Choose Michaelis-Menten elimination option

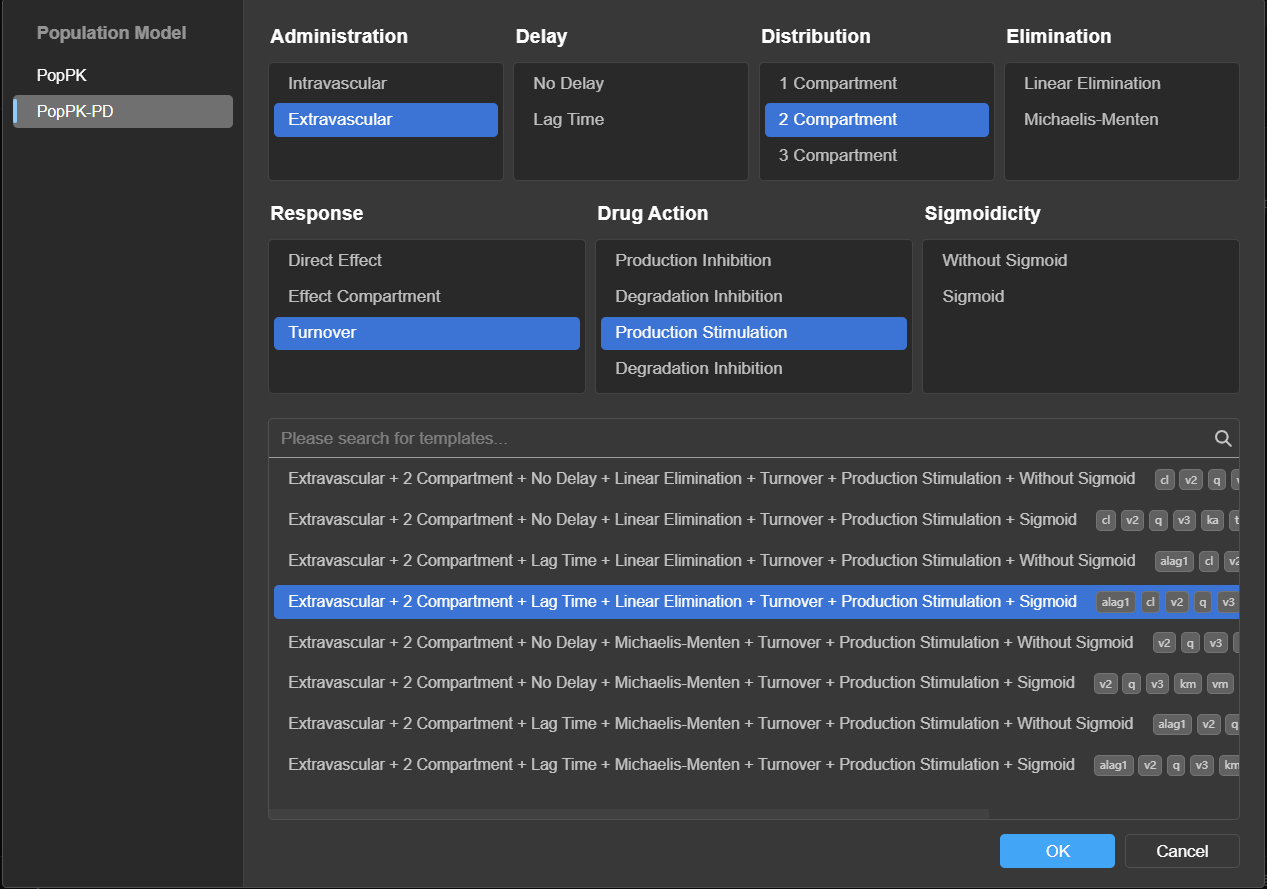(1122, 119)
